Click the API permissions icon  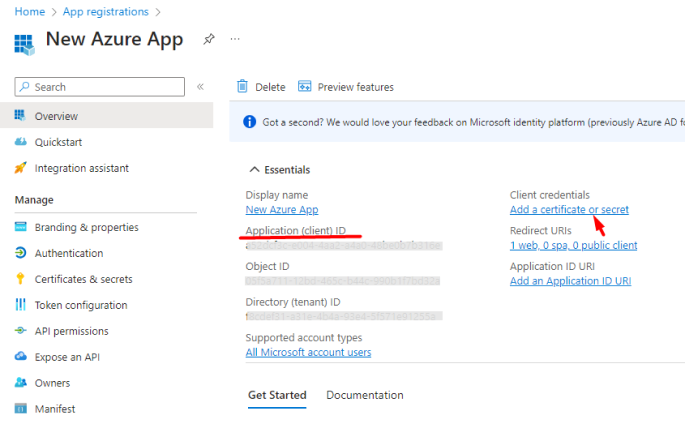21,331
